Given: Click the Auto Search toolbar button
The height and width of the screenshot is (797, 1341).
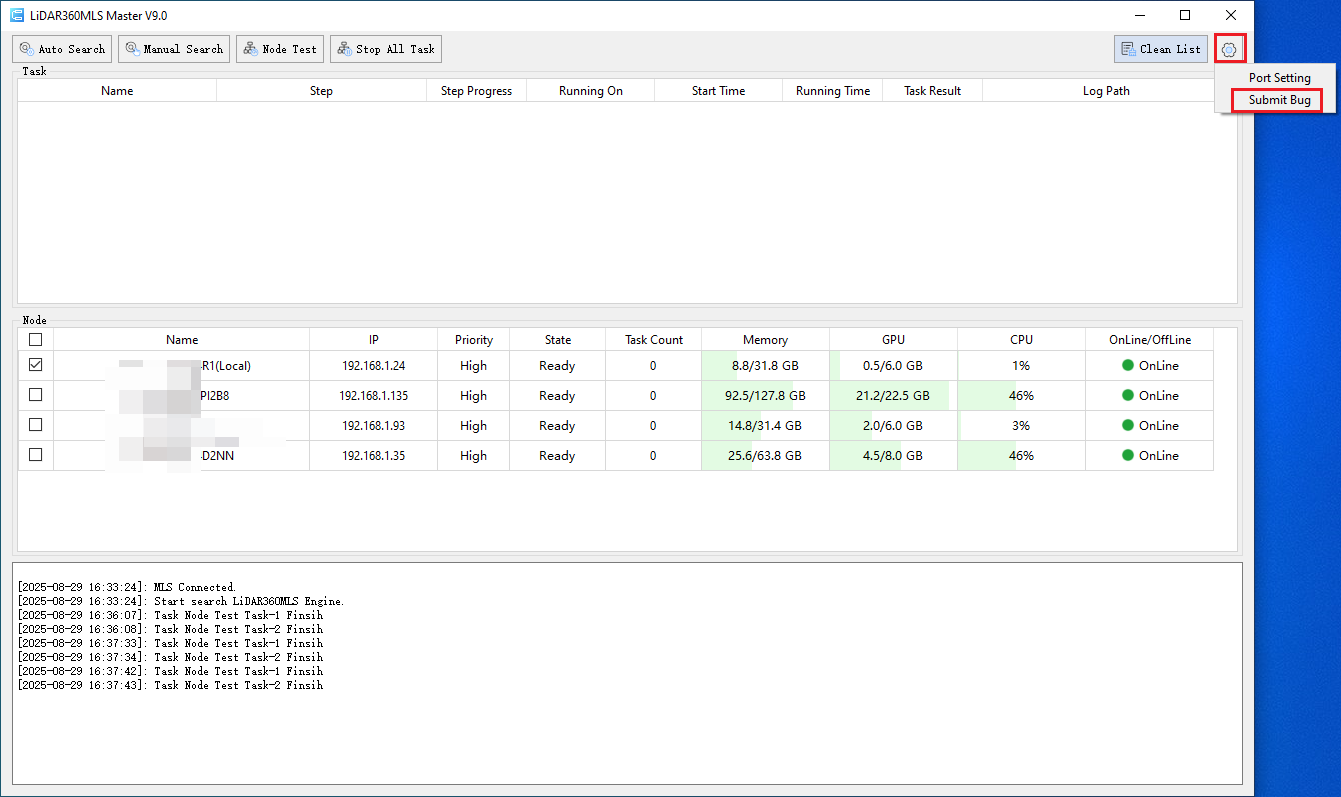Looking at the screenshot, I should pos(62,49).
